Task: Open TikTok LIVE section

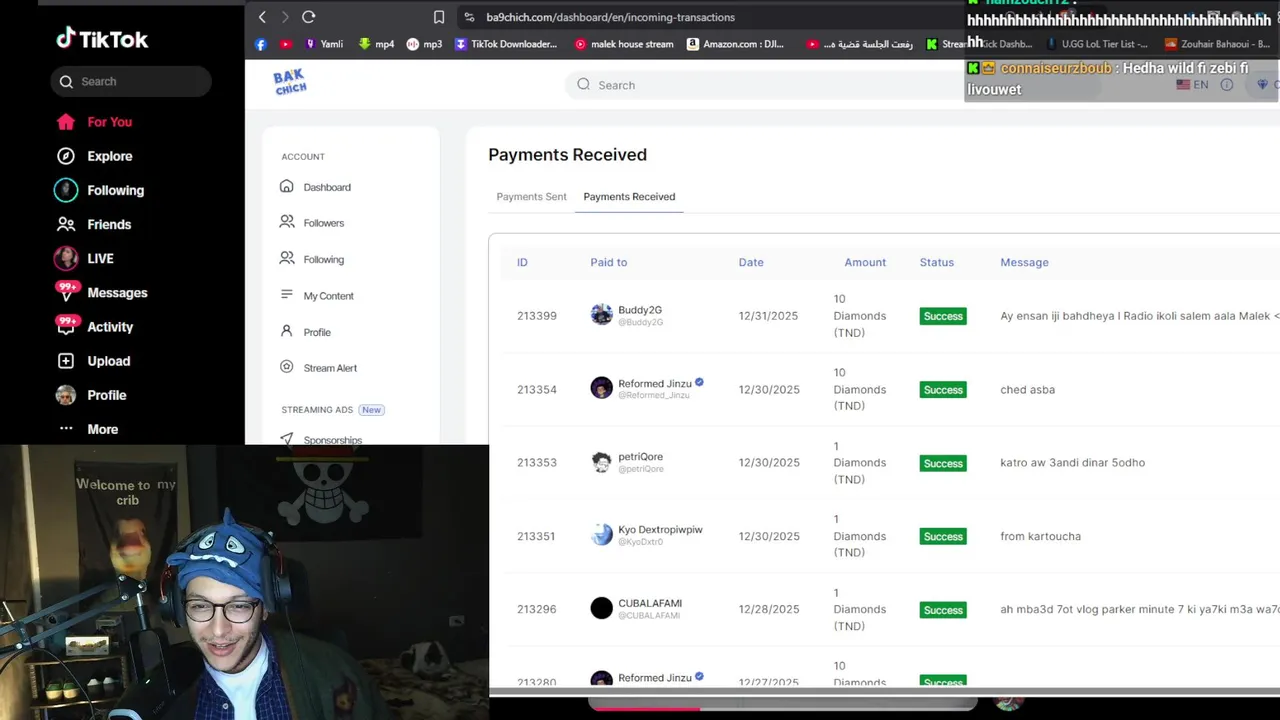Action: pos(84,258)
